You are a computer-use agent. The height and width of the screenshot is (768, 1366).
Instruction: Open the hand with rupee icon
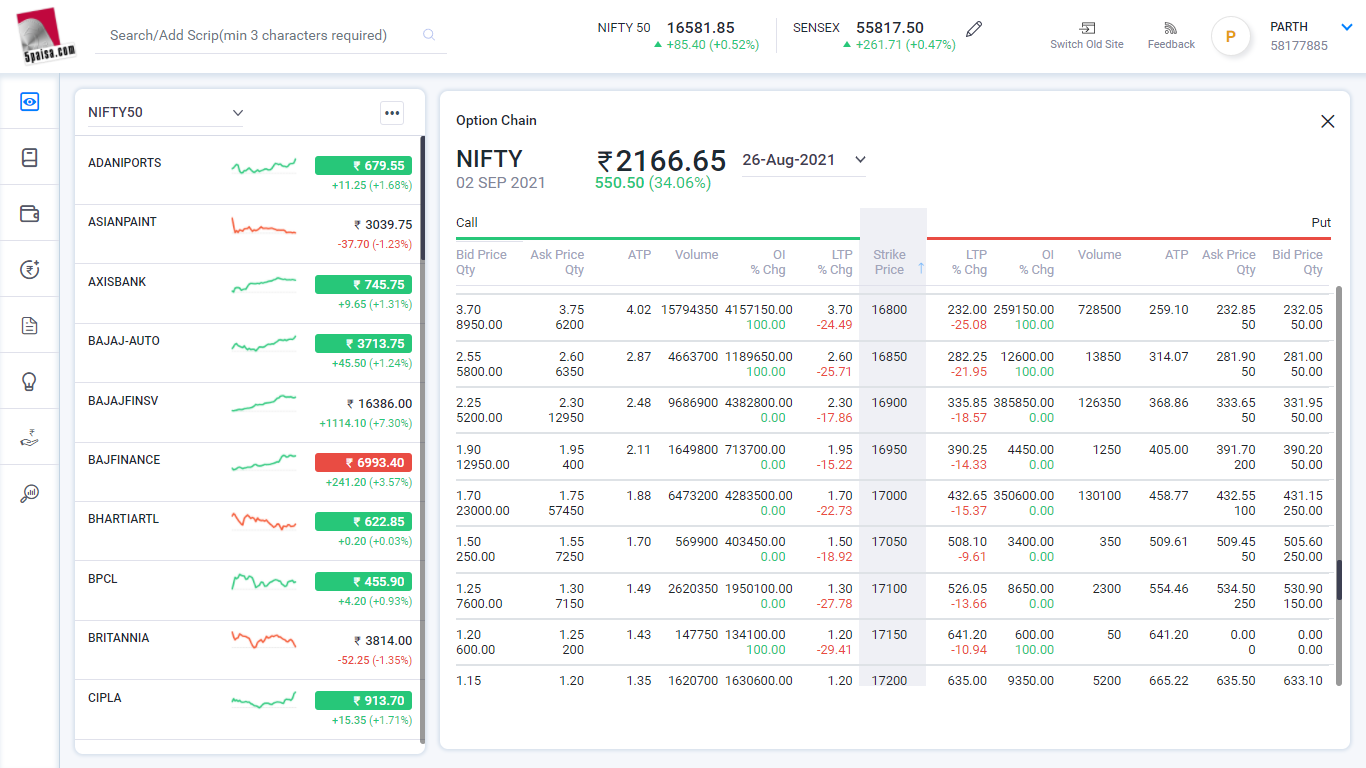30,437
